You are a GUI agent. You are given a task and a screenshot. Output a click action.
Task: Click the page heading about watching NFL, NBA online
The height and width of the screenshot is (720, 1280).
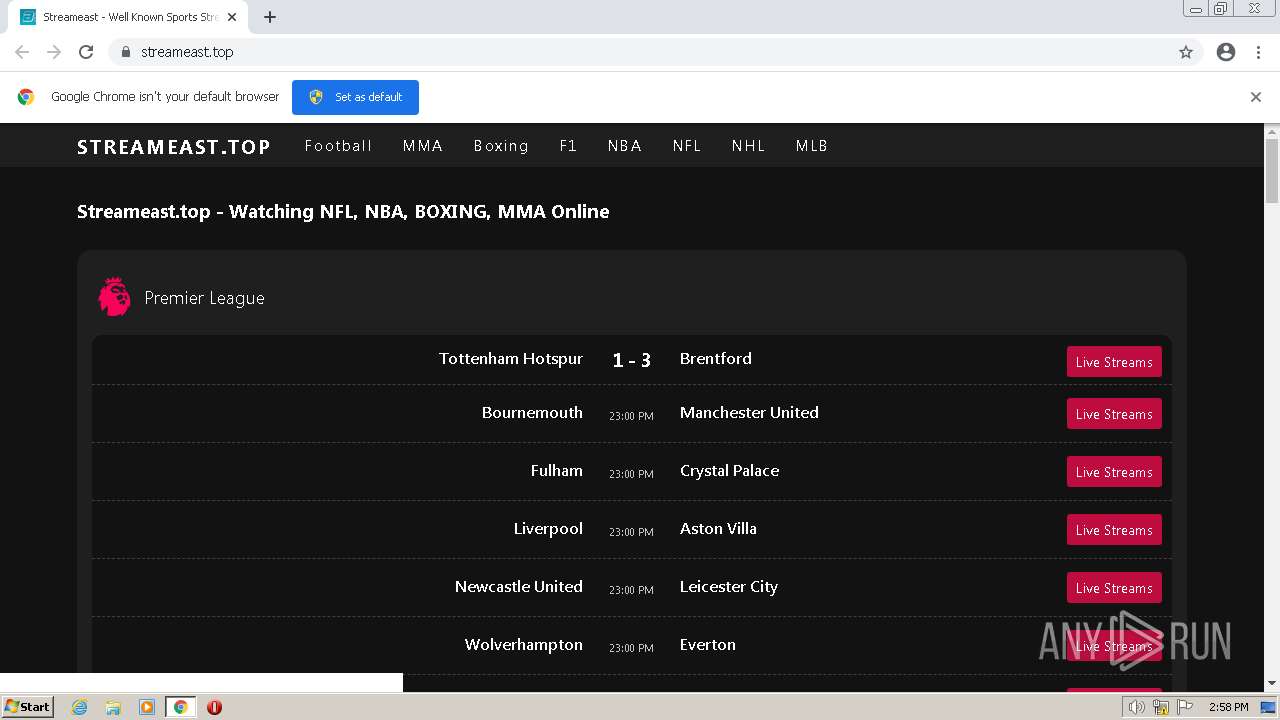(343, 211)
